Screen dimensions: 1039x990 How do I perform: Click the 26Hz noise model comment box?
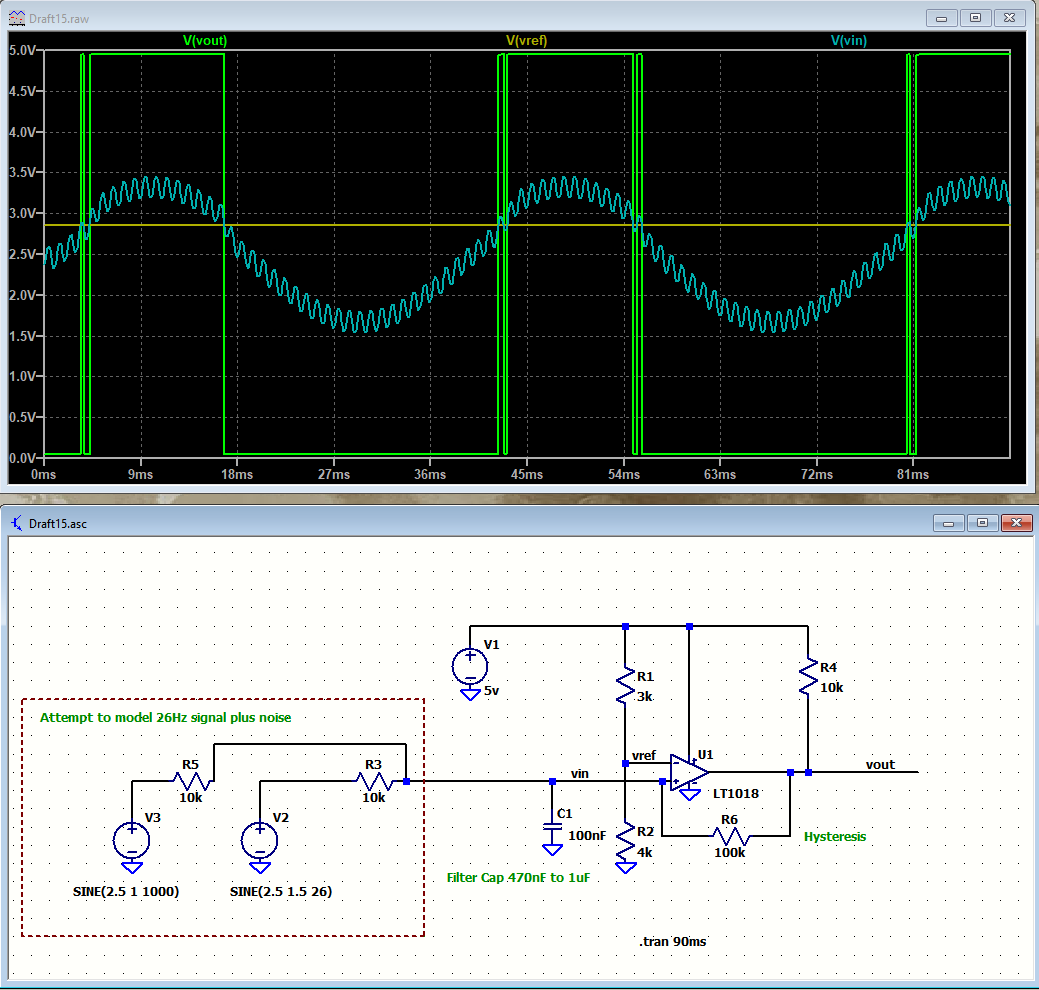click(x=164, y=717)
